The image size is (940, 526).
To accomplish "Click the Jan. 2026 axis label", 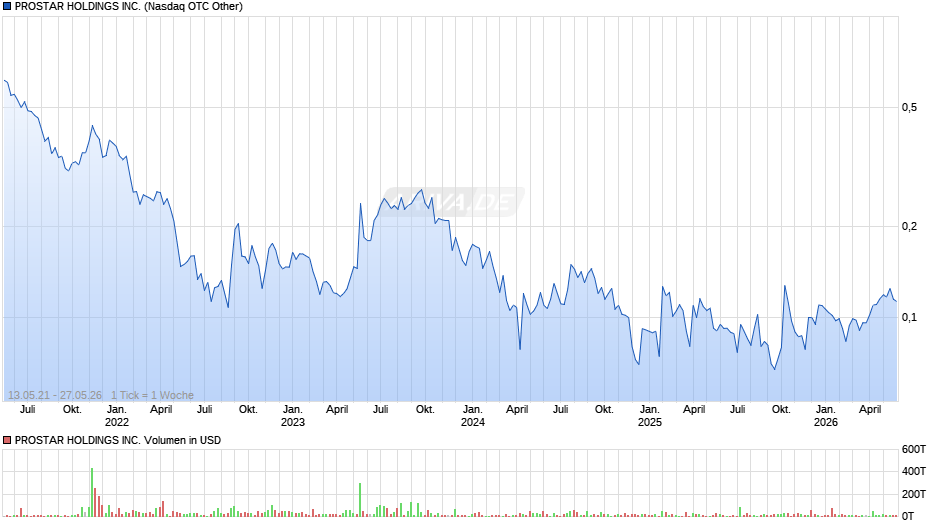I will click(x=825, y=416).
